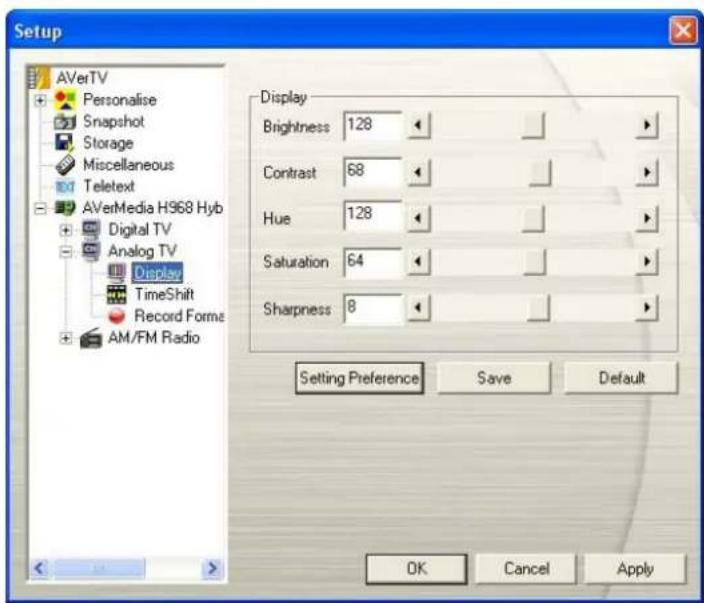Click tree scrollbar left arrow

(x=39, y=568)
